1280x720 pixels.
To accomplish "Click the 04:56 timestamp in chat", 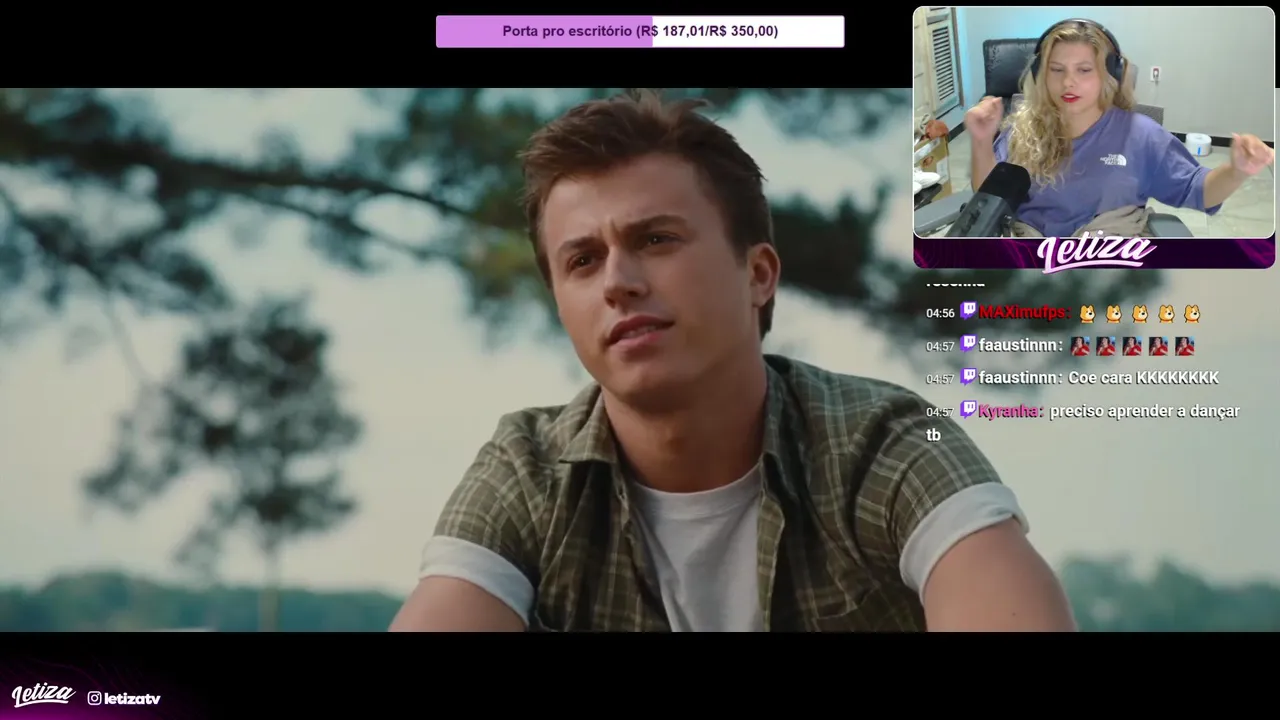I will click(x=940, y=313).
